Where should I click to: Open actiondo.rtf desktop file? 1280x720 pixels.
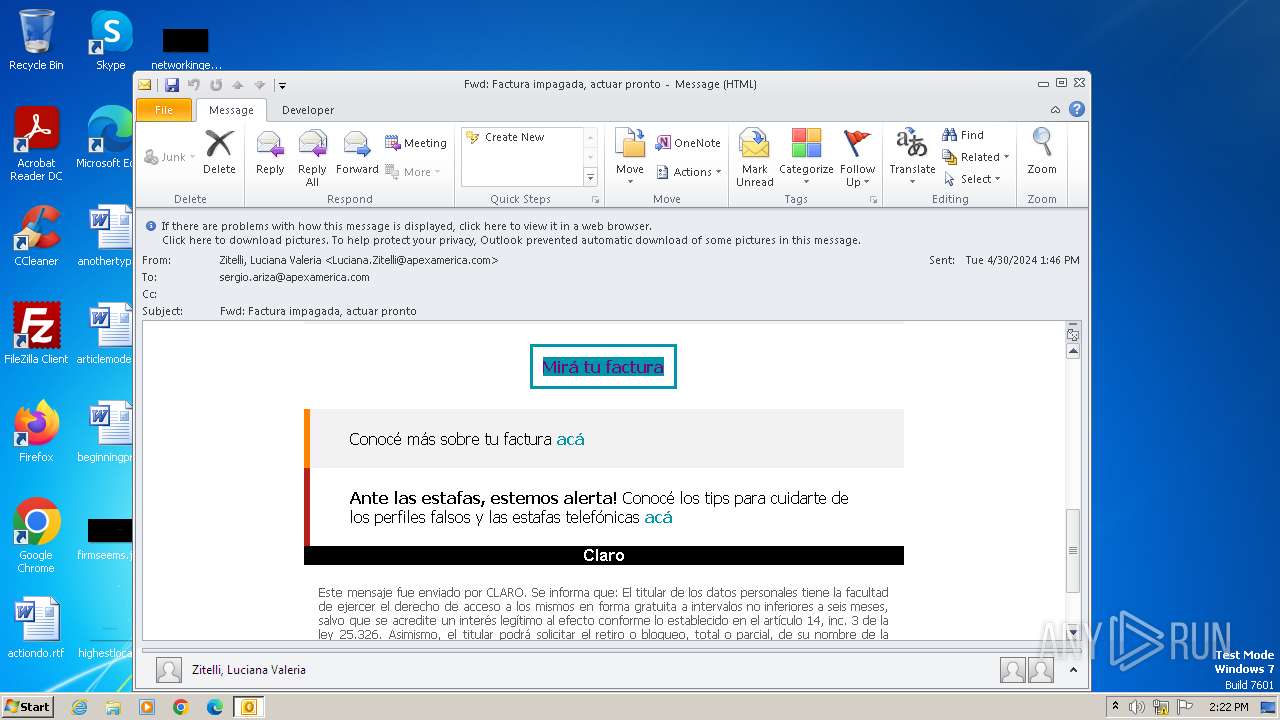36,628
